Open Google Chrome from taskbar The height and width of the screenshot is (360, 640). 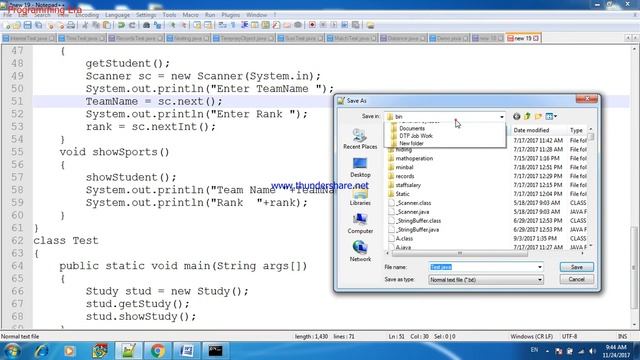coord(158,351)
